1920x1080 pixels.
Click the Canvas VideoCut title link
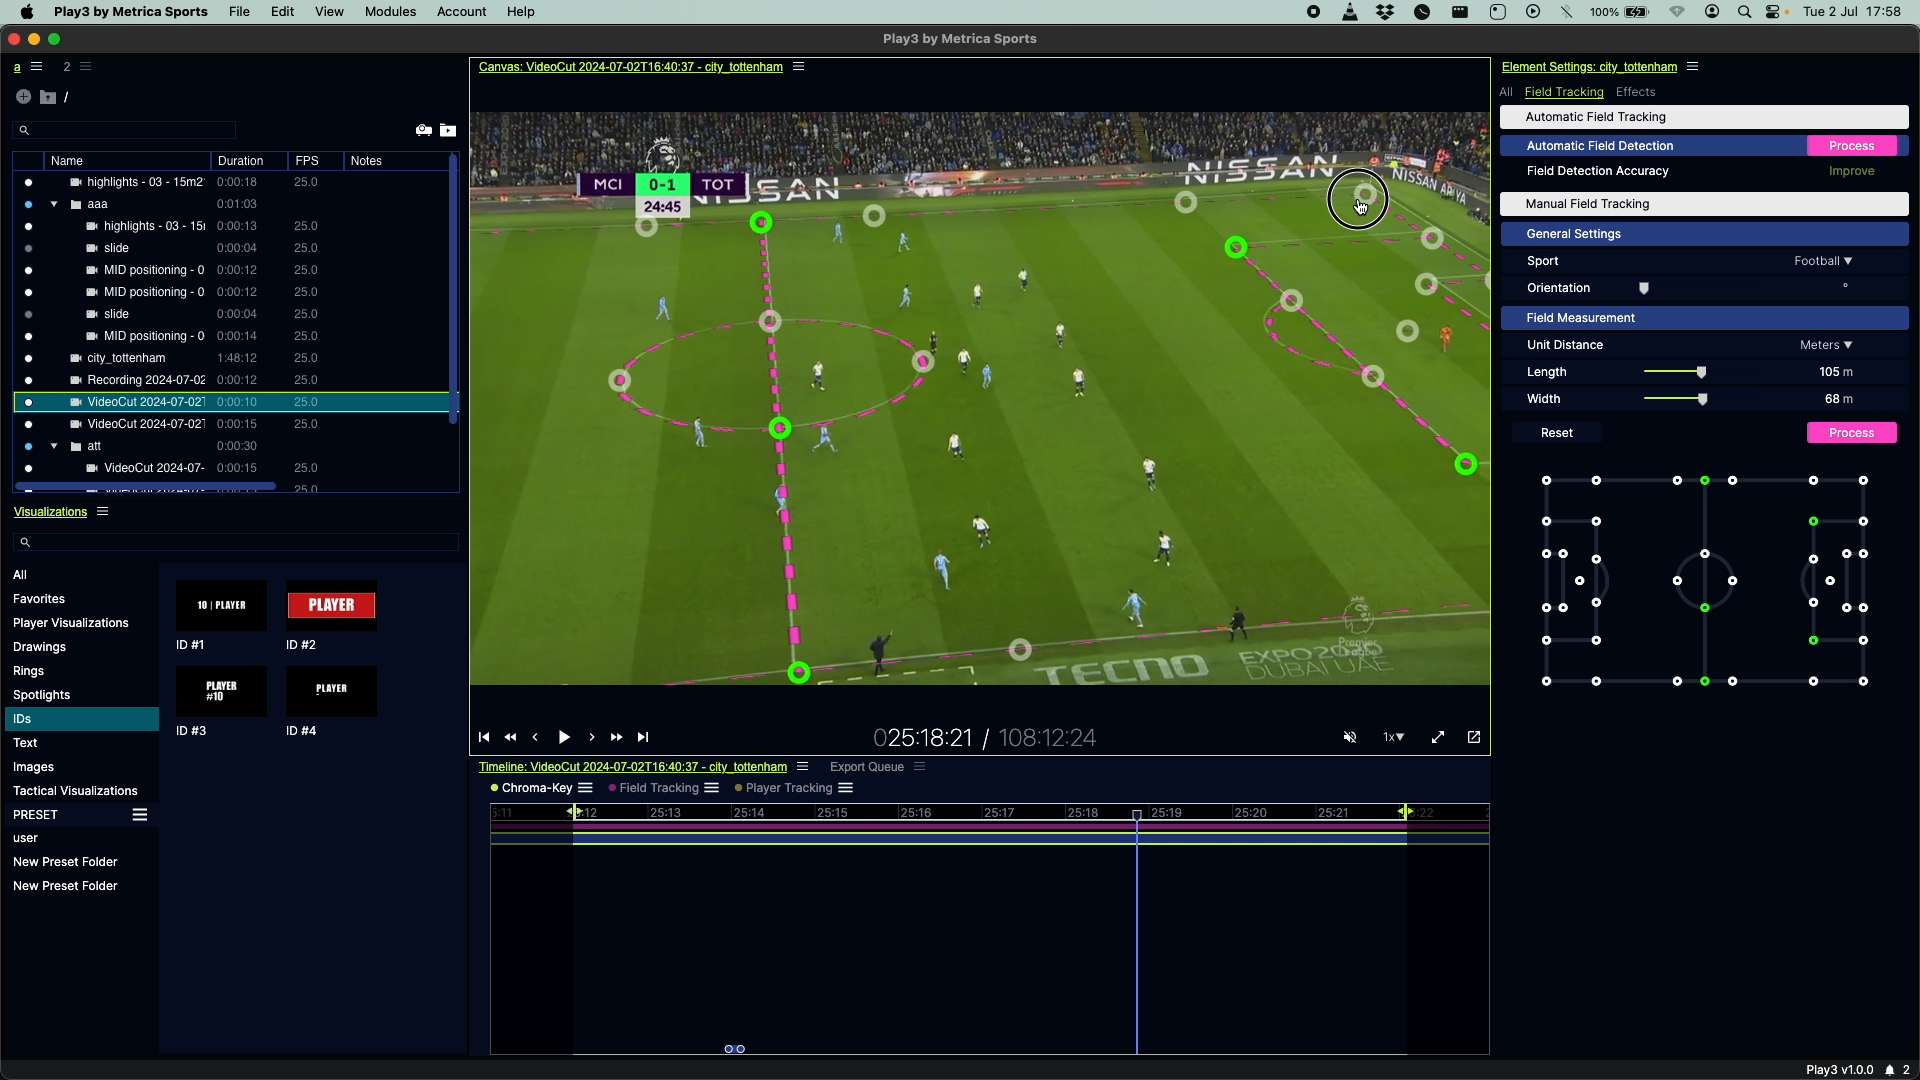(x=631, y=67)
